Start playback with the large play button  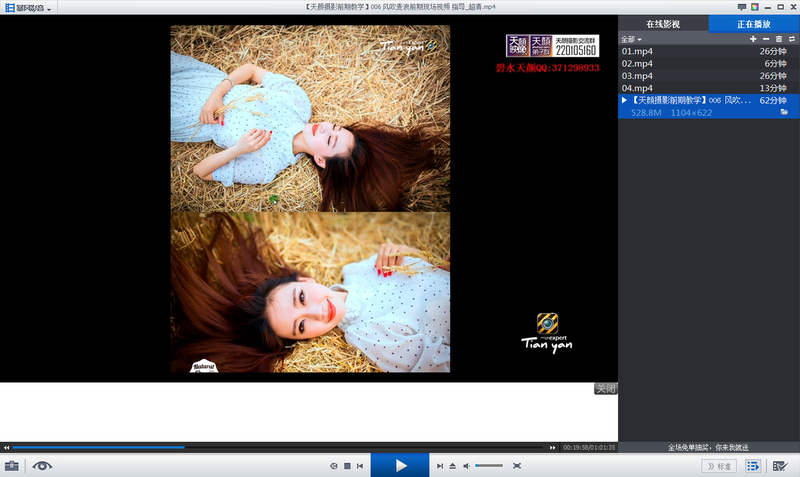point(400,465)
